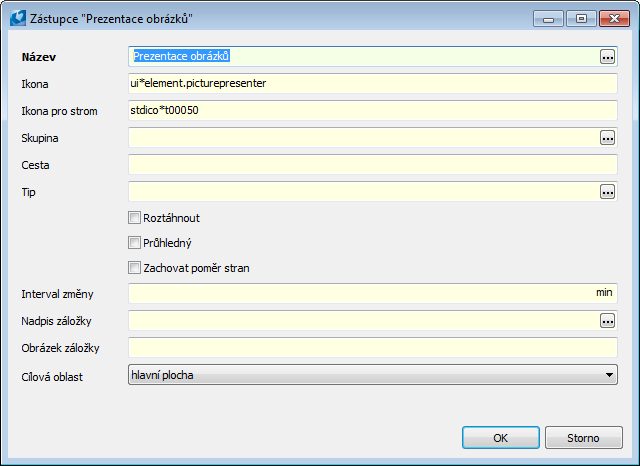Click into the Skupina text field
The height and width of the screenshot is (466, 640).
(x=364, y=138)
